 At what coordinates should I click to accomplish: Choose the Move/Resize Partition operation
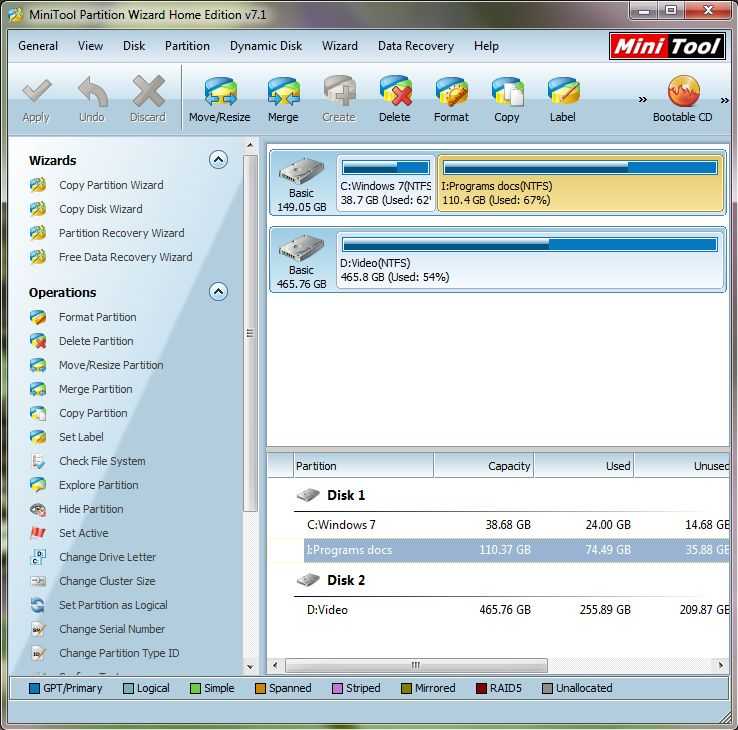pos(111,365)
